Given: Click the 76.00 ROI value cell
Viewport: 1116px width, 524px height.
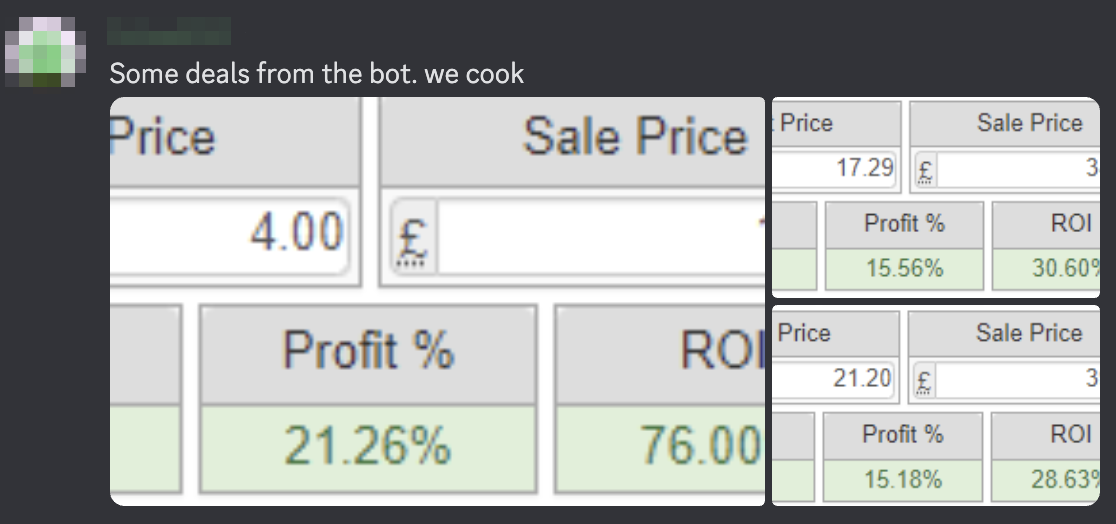Looking at the screenshot, I should coord(660,447).
